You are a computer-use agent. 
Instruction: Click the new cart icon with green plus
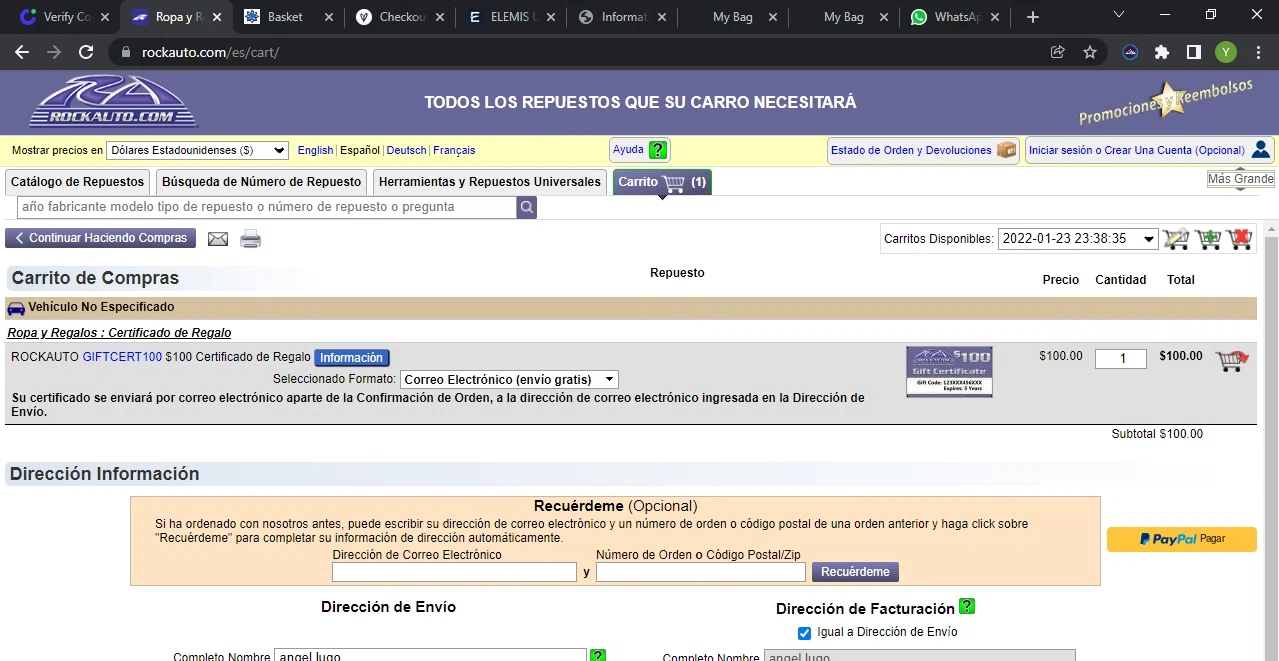(x=1208, y=239)
